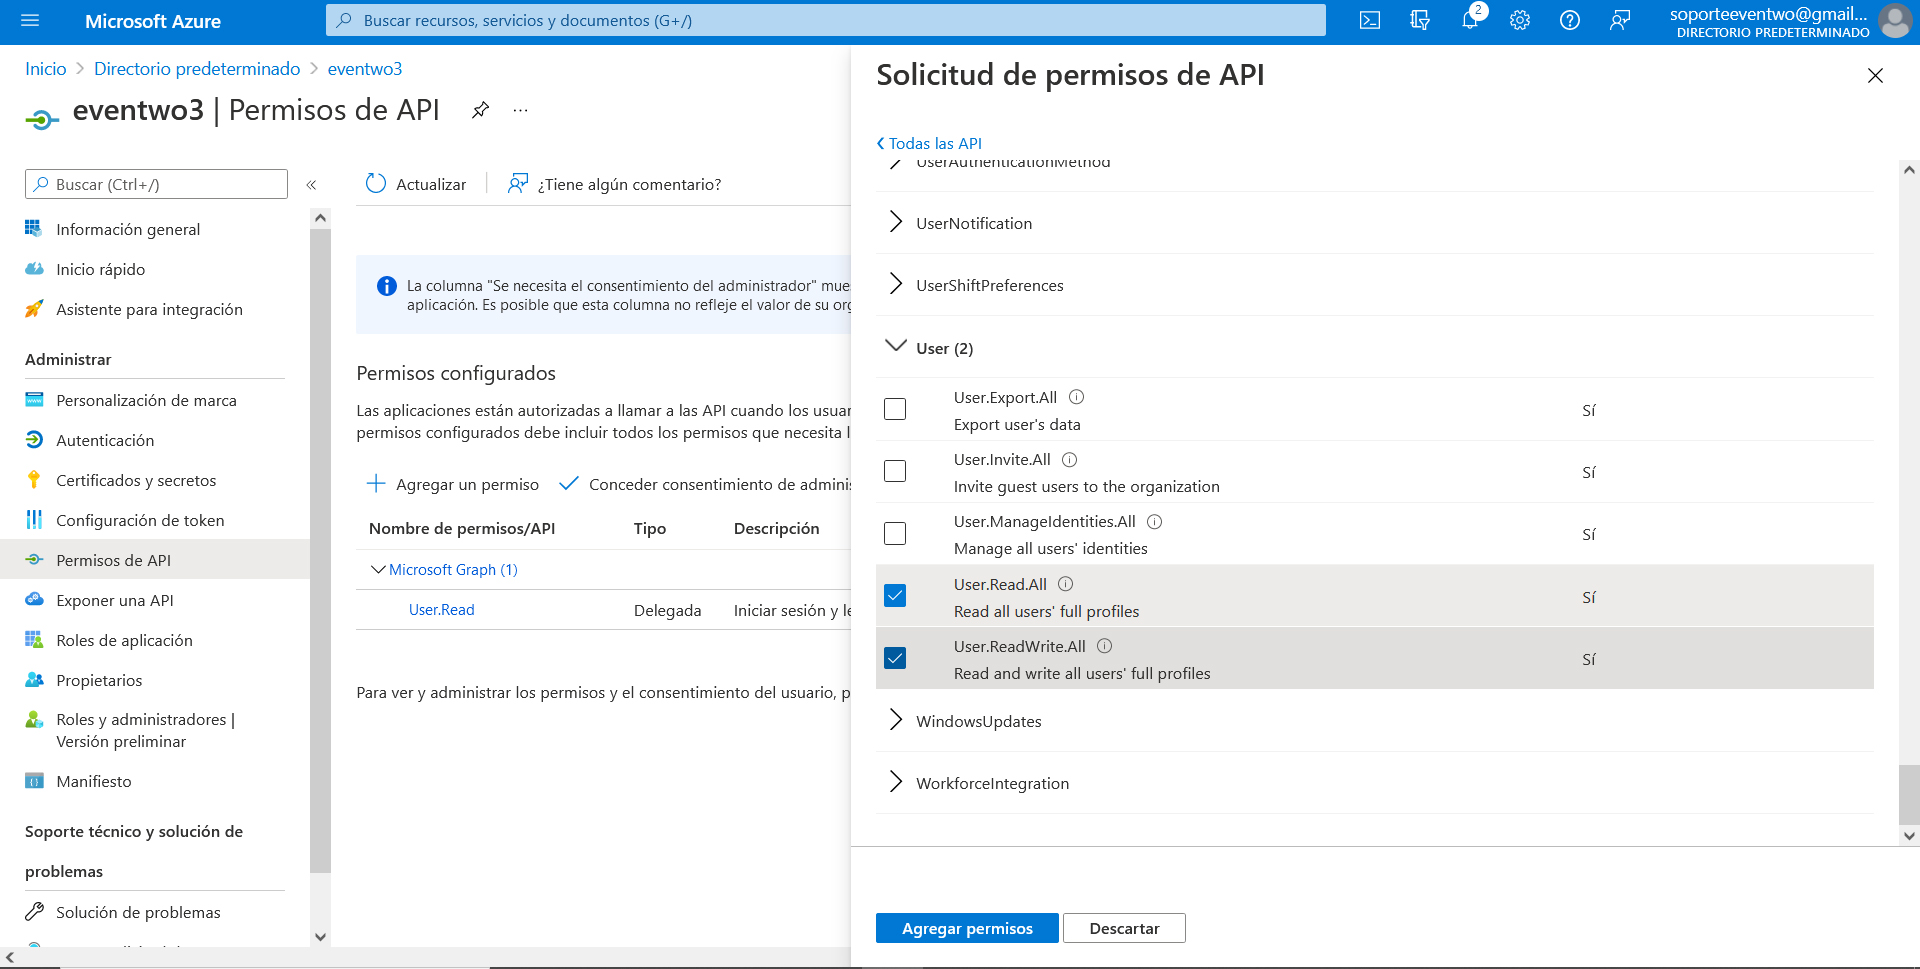Sort by the Nombre de permisos/API column header
Screen dimensions: 1920x969
pos(462,528)
